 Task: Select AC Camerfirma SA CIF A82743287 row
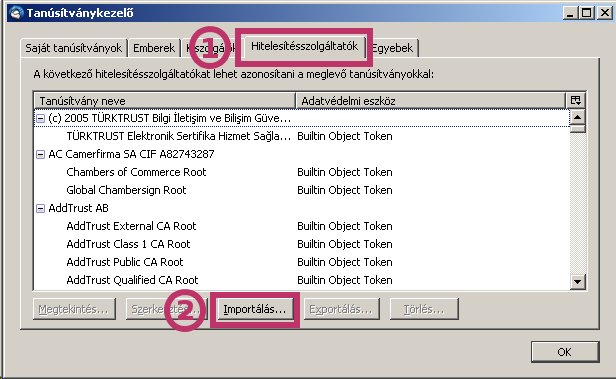click(x=302, y=154)
